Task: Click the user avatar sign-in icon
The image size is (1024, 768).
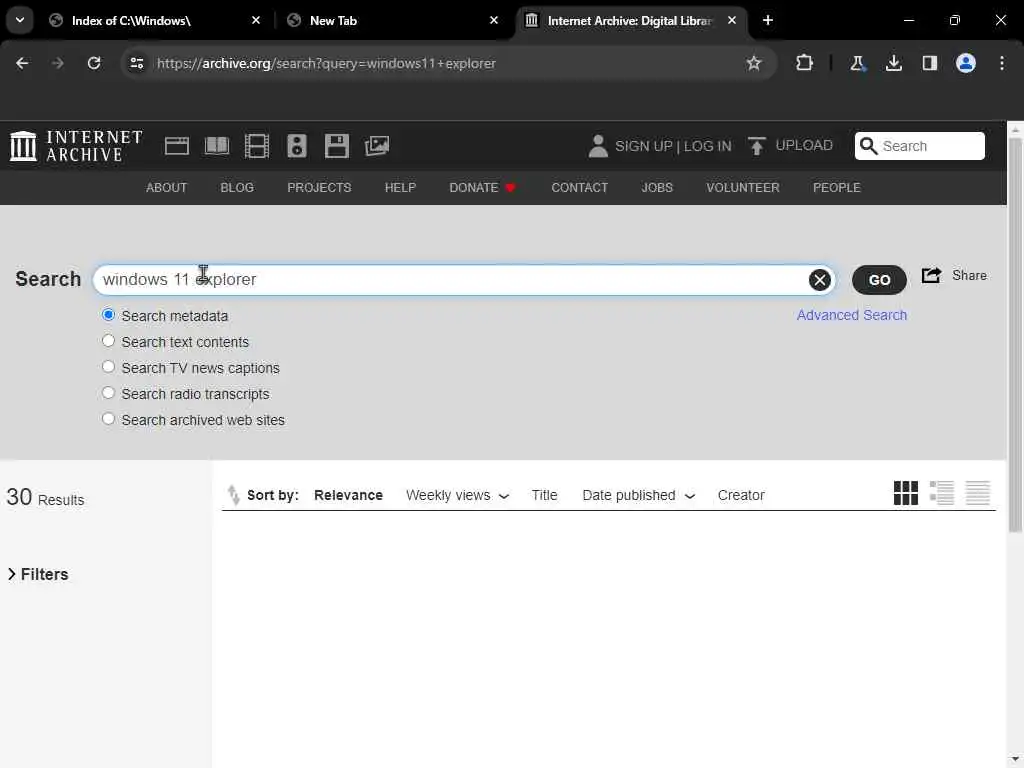Action: [x=598, y=146]
